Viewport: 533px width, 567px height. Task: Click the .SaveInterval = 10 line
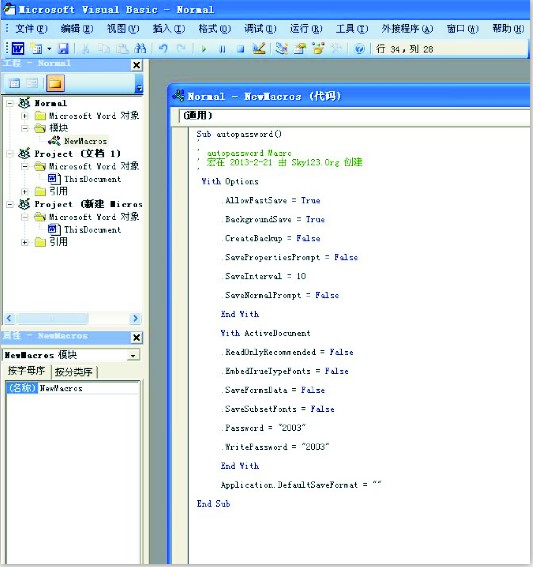point(264,276)
